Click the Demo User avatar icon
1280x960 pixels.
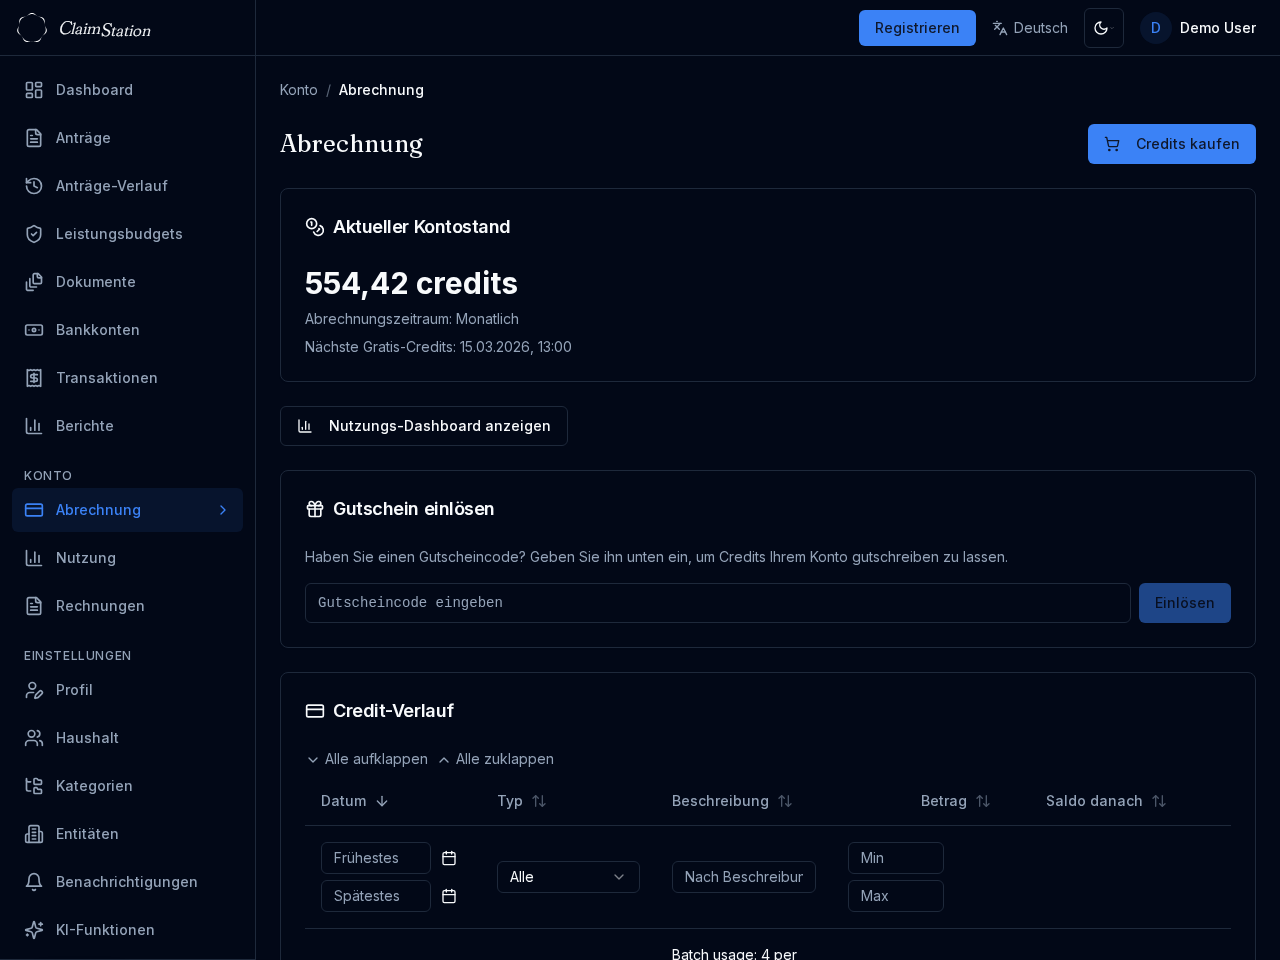coord(1155,28)
